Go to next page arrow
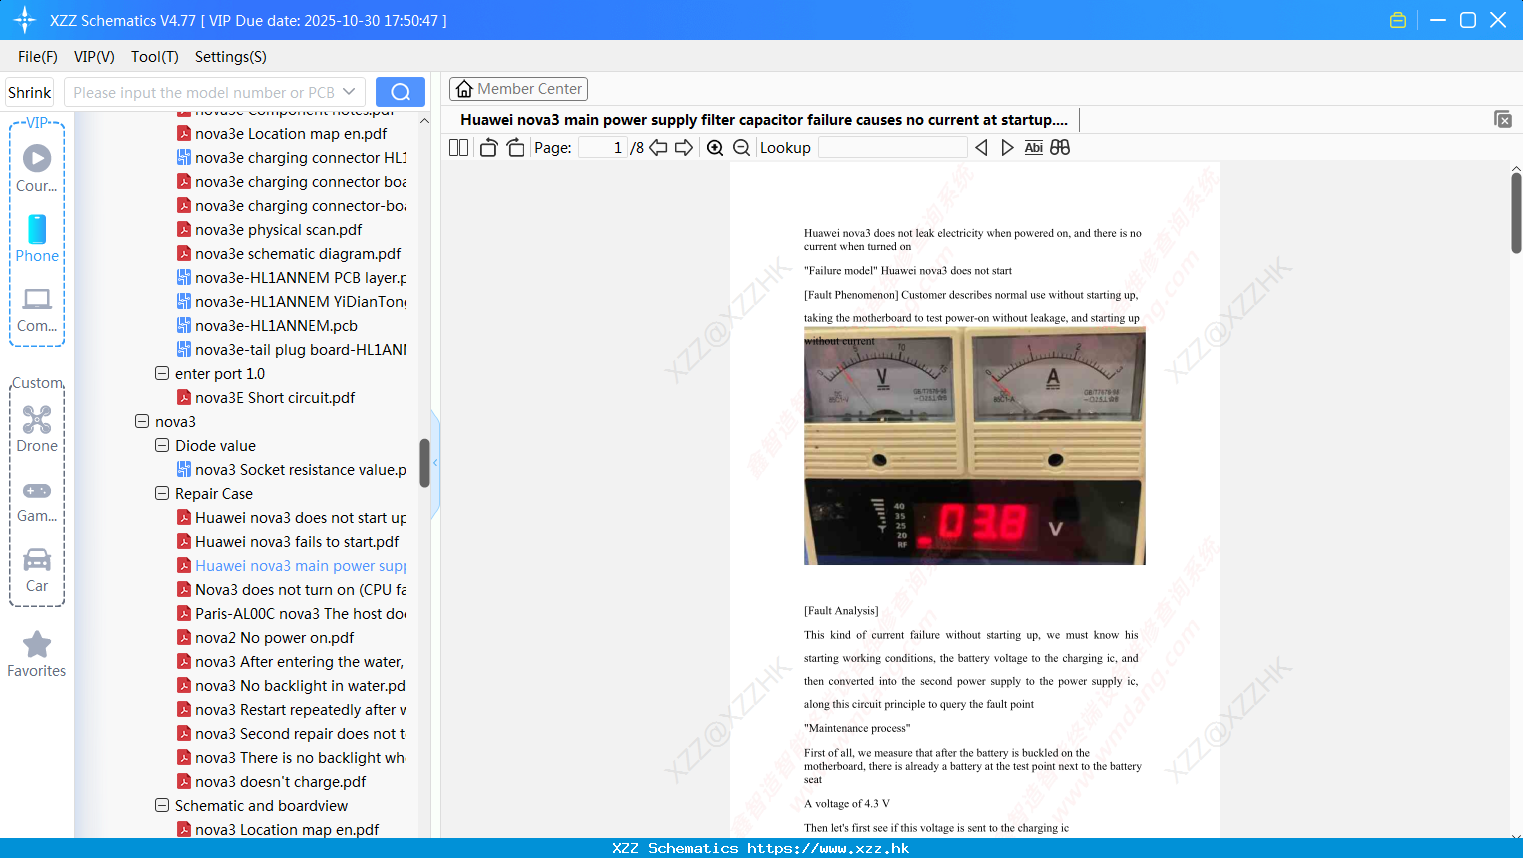Screen dimensions: 1523x858 click(x=684, y=147)
